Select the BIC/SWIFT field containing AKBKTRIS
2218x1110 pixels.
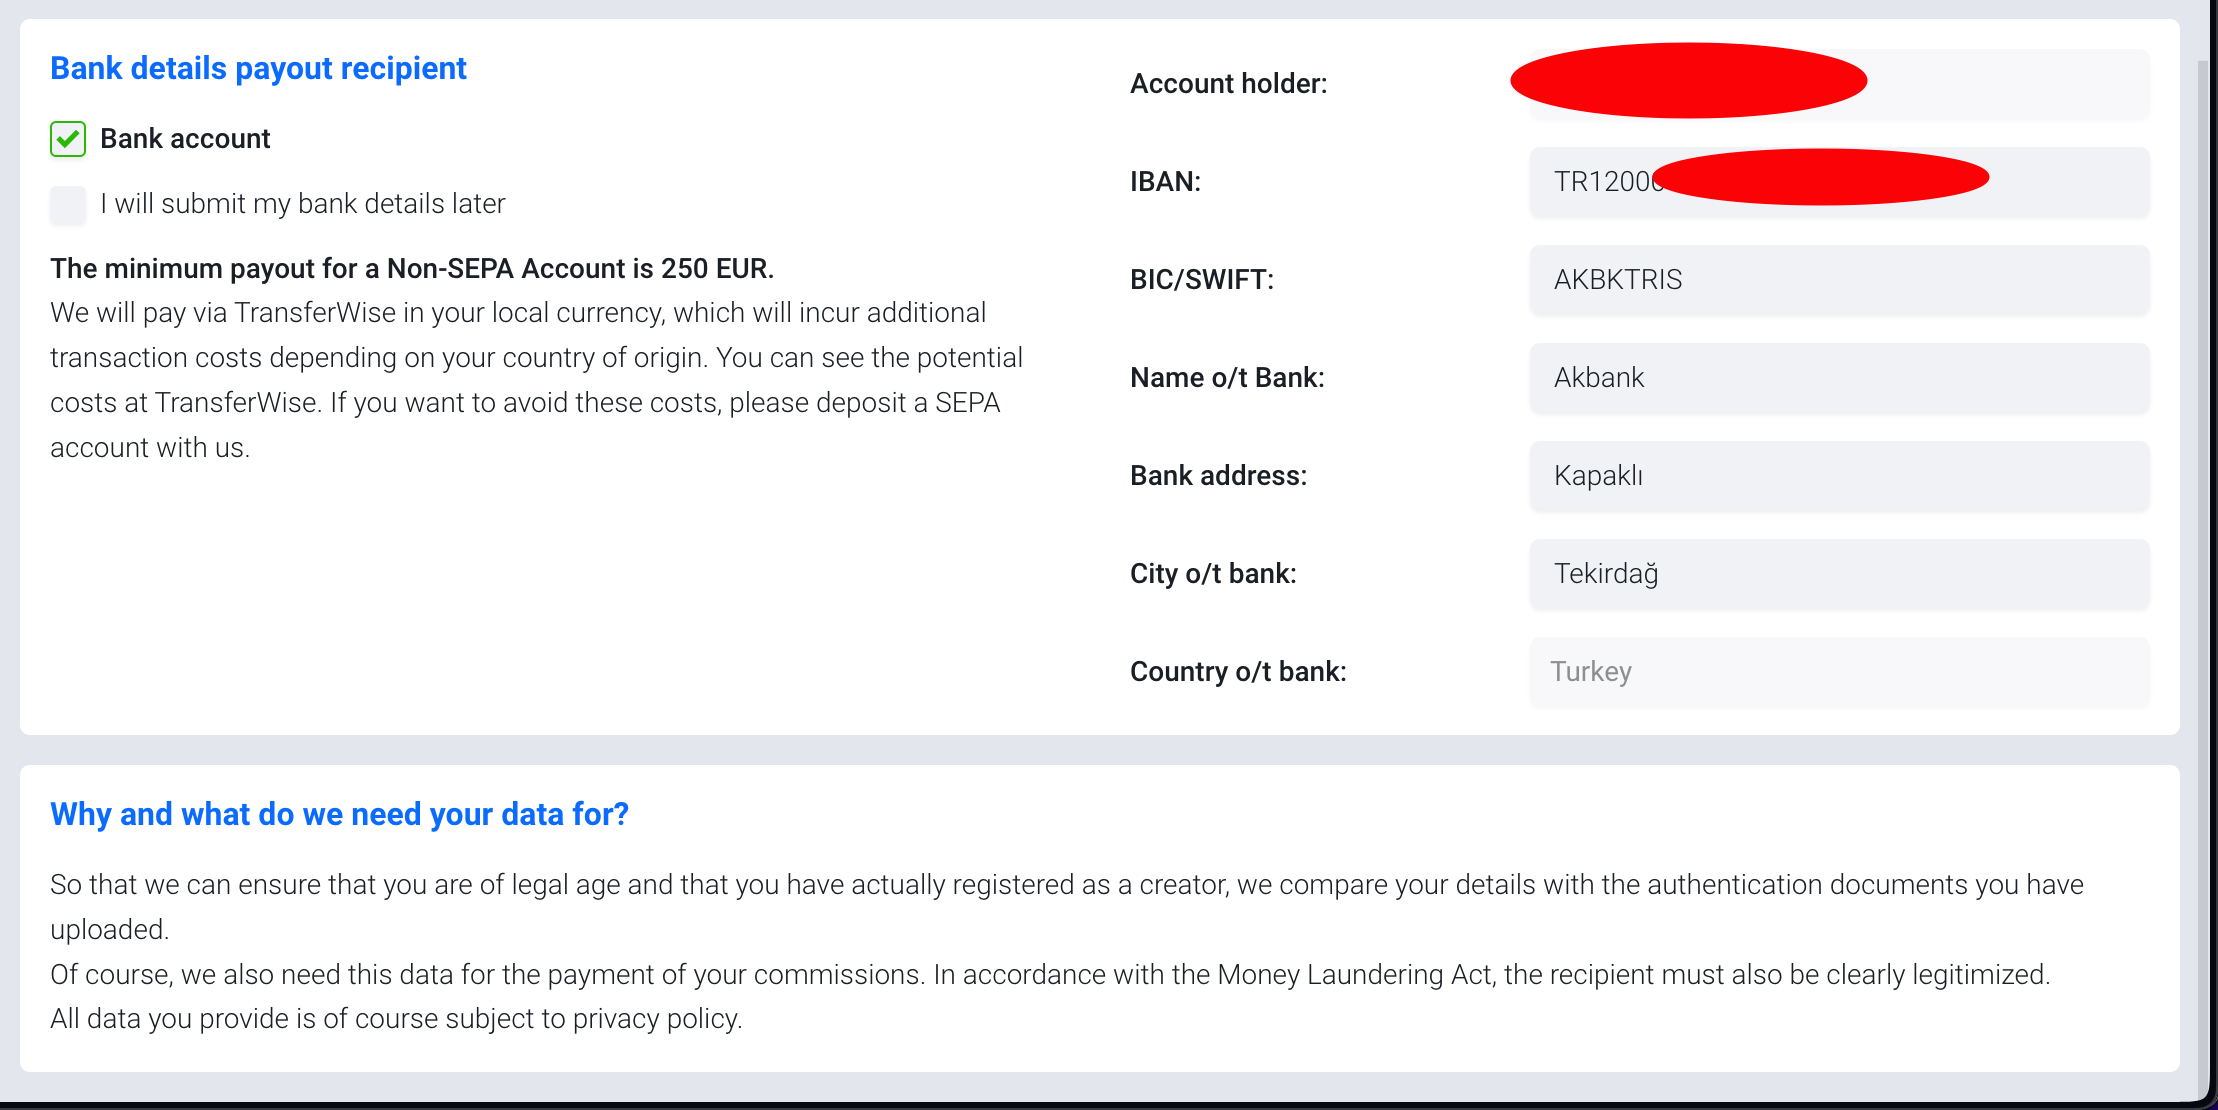pos(1839,280)
